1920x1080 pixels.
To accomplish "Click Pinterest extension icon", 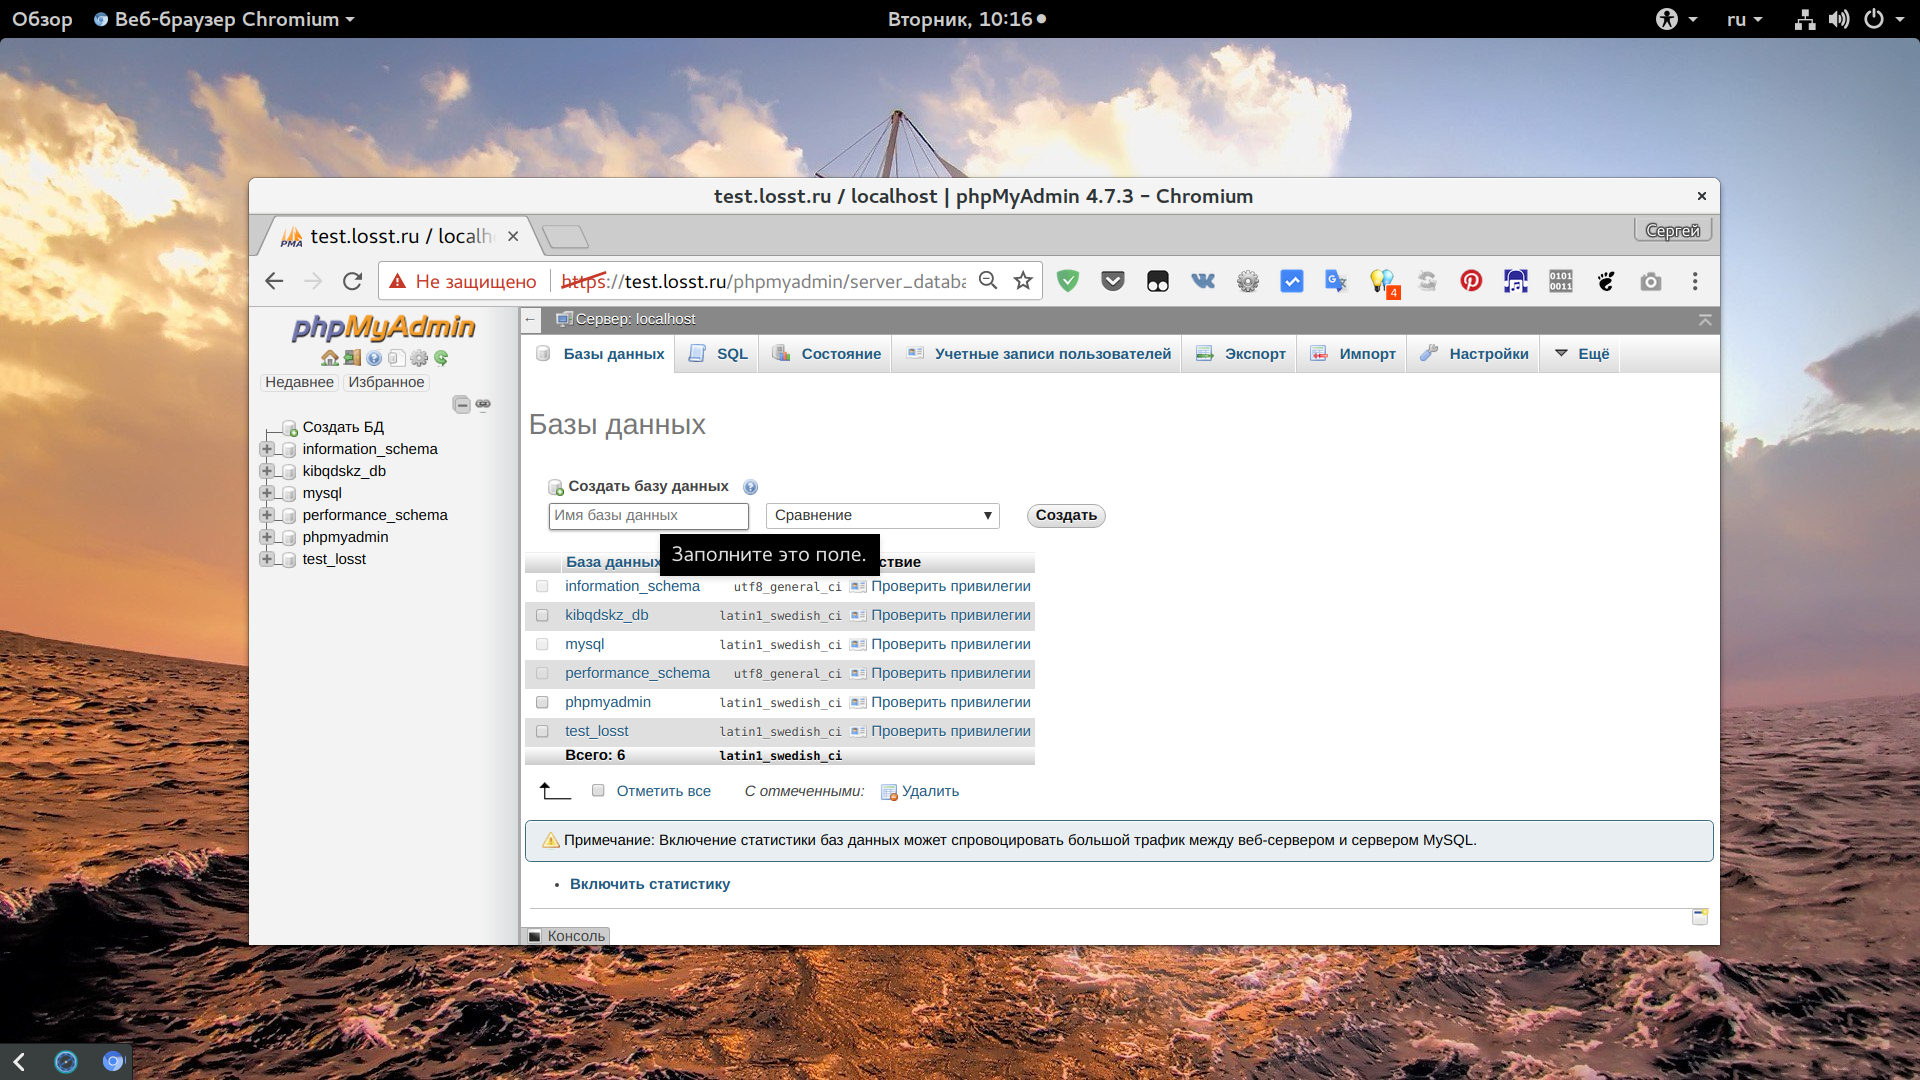I will pos(1471,281).
